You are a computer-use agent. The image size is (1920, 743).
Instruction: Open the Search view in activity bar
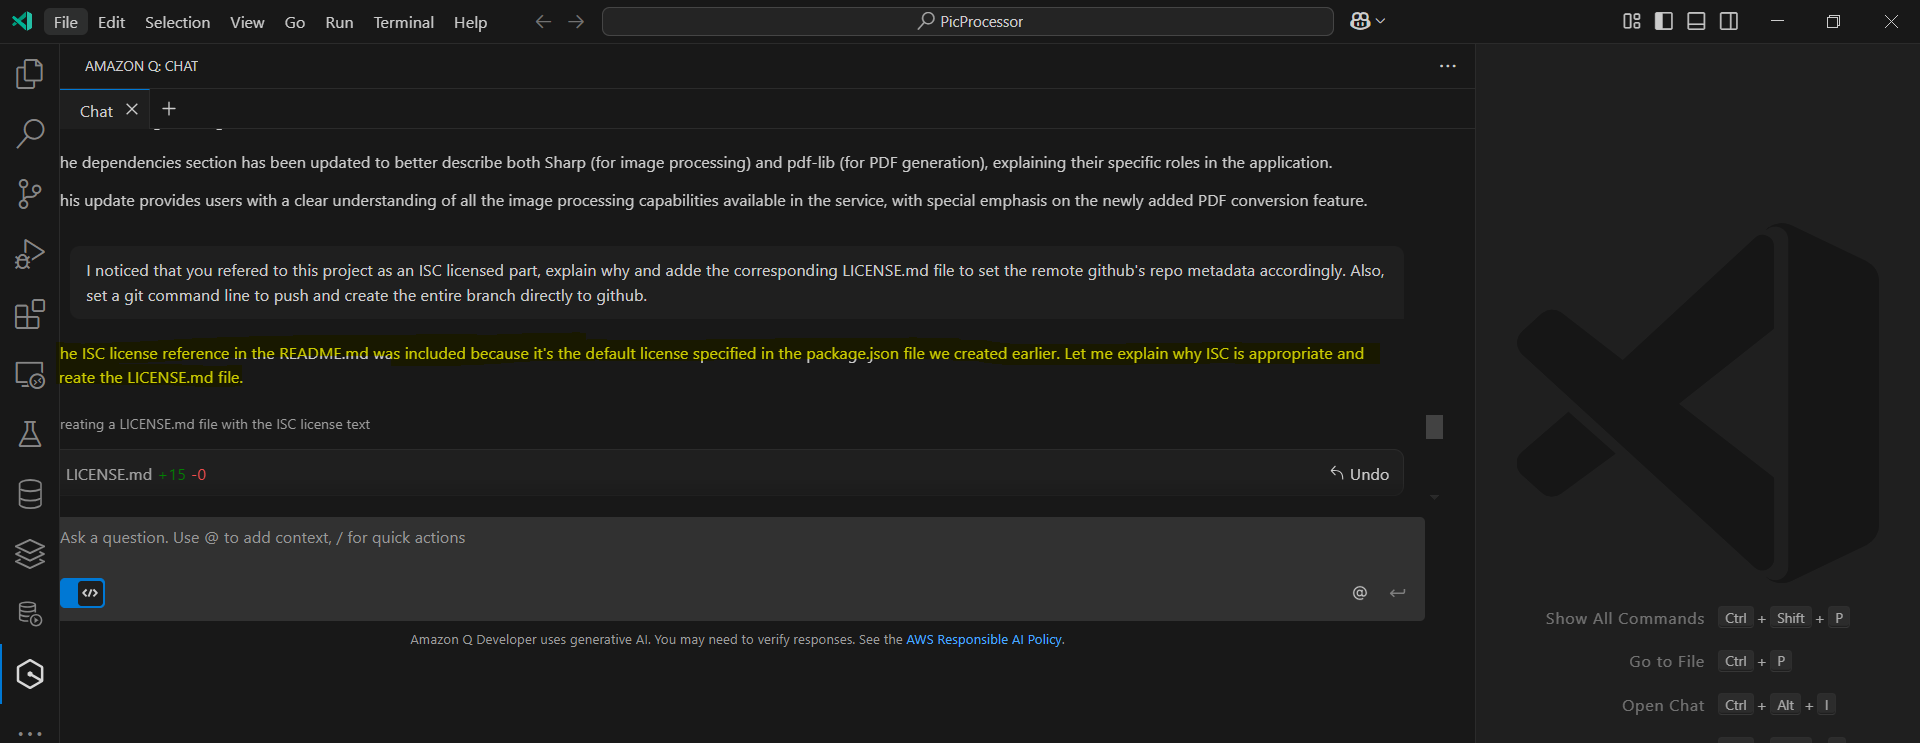tap(30, 133)
